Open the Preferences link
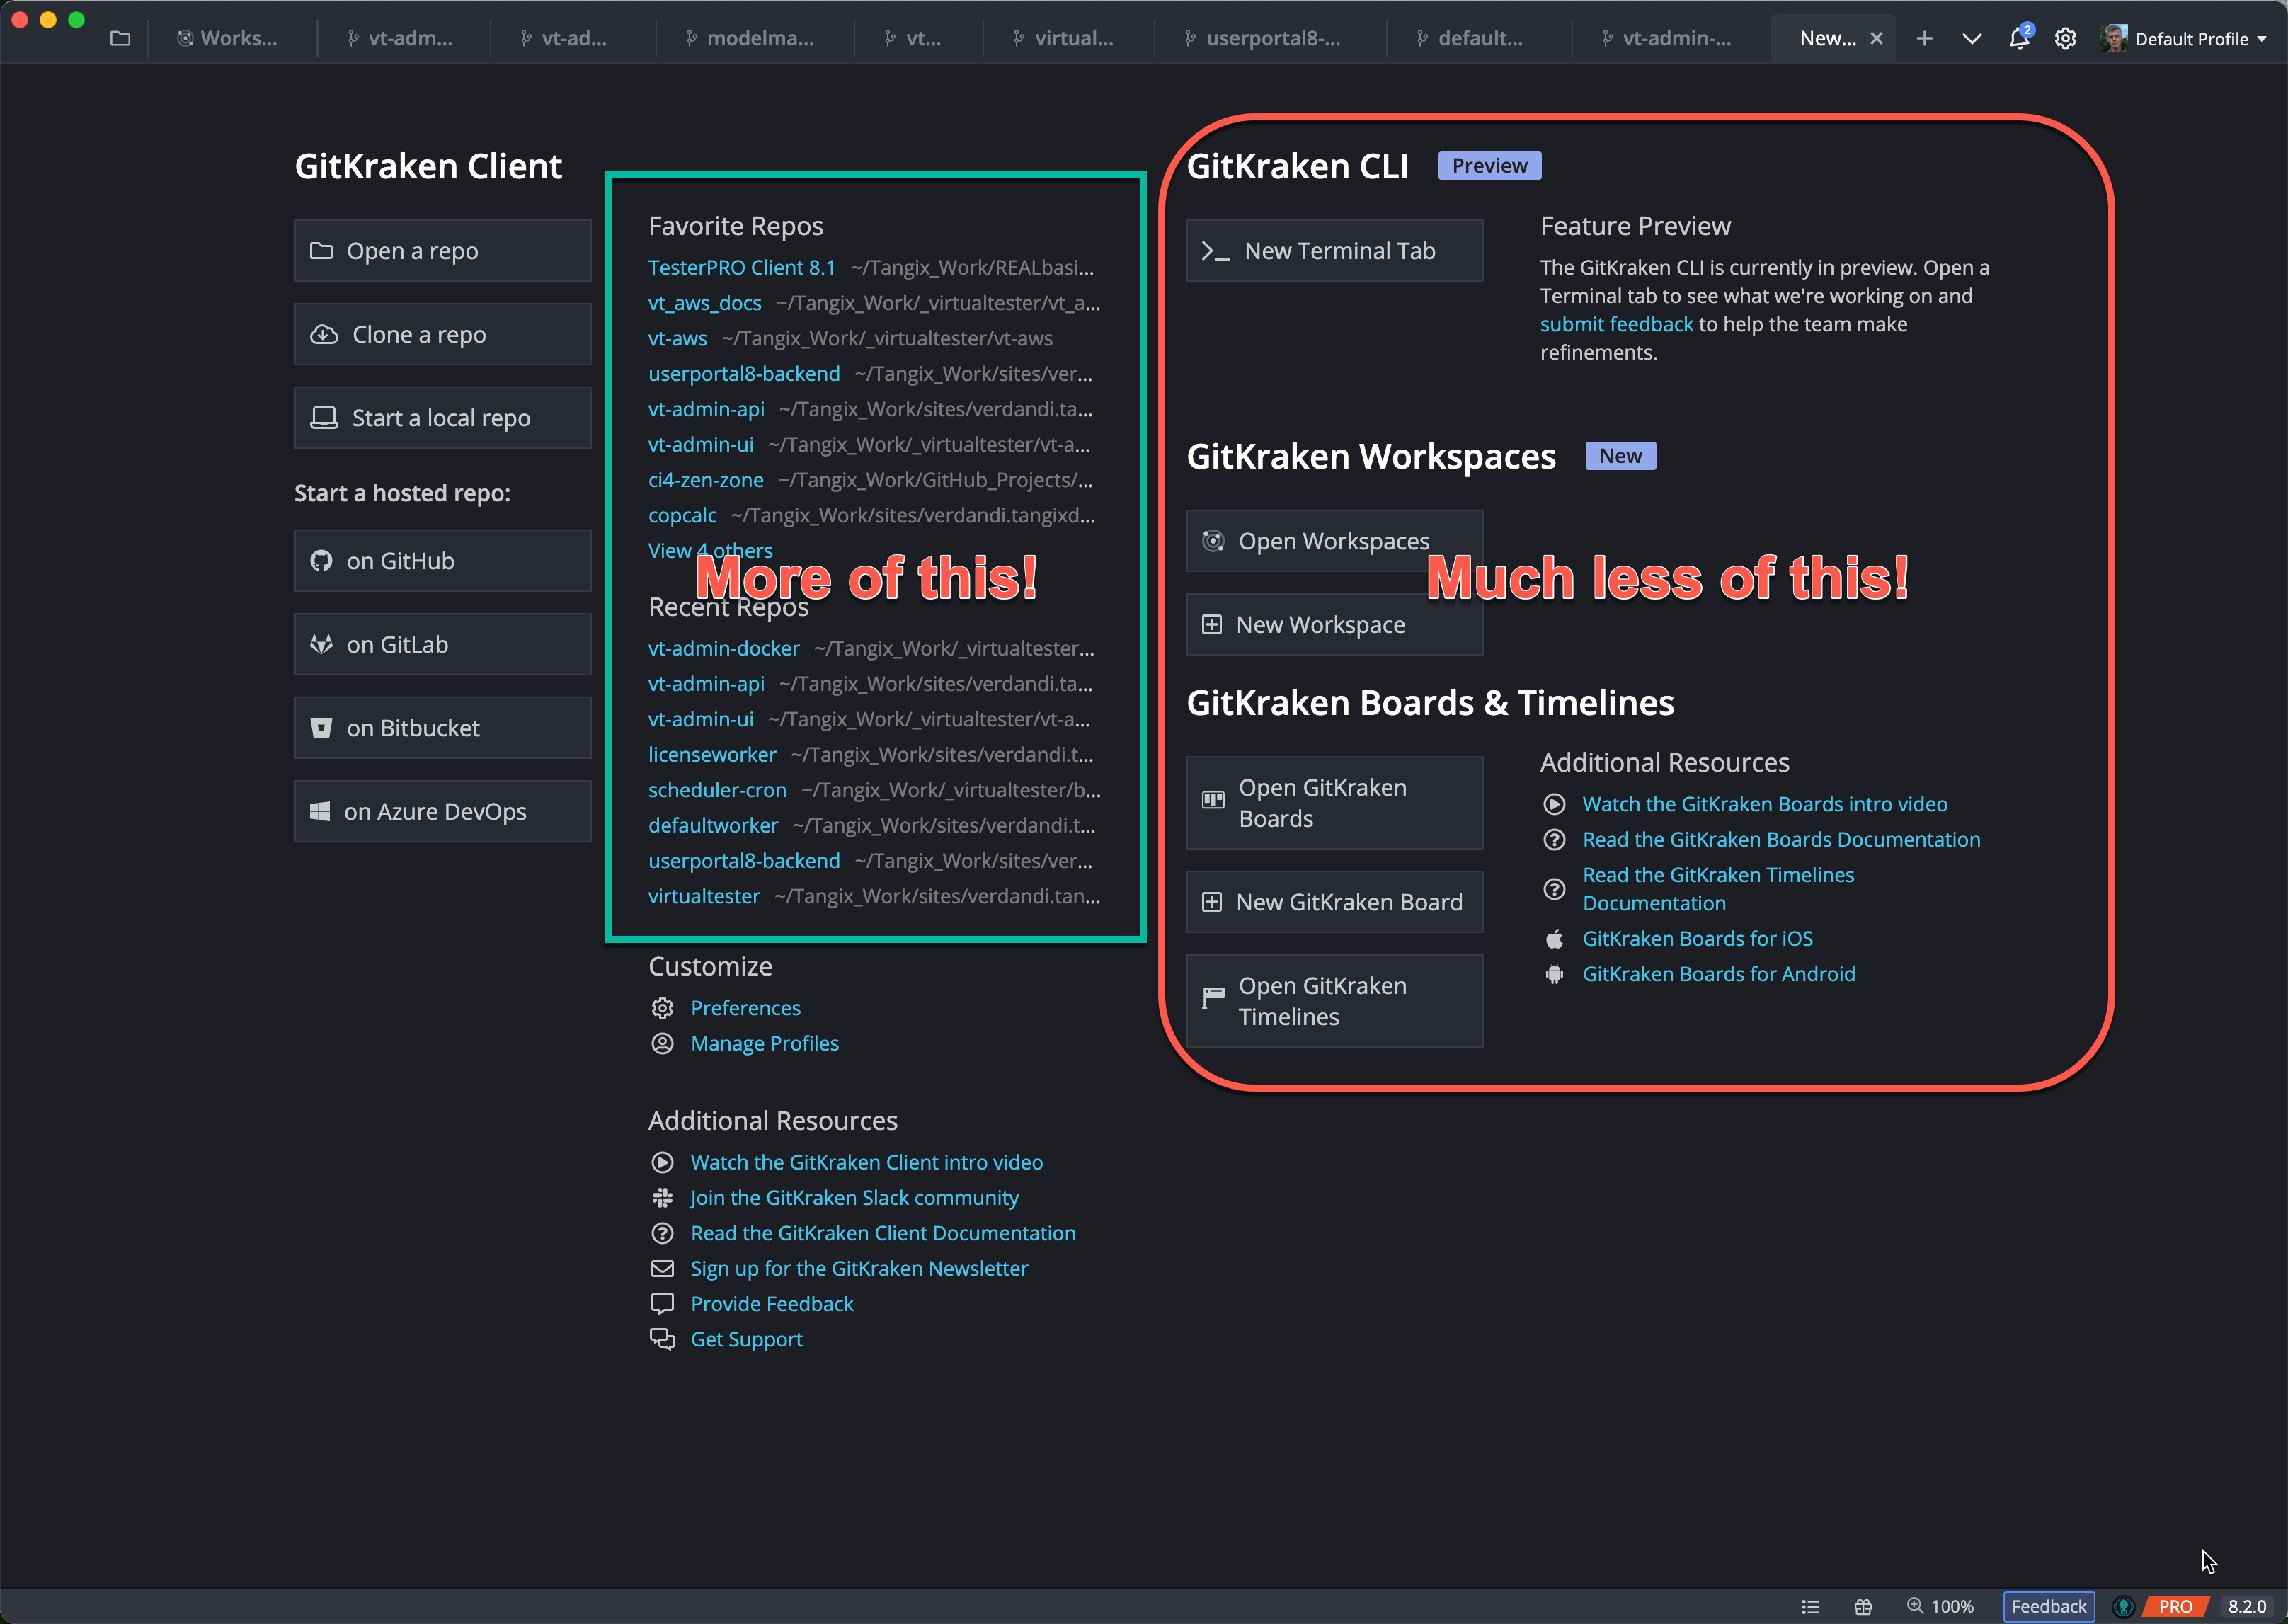 coord(745,1008)
